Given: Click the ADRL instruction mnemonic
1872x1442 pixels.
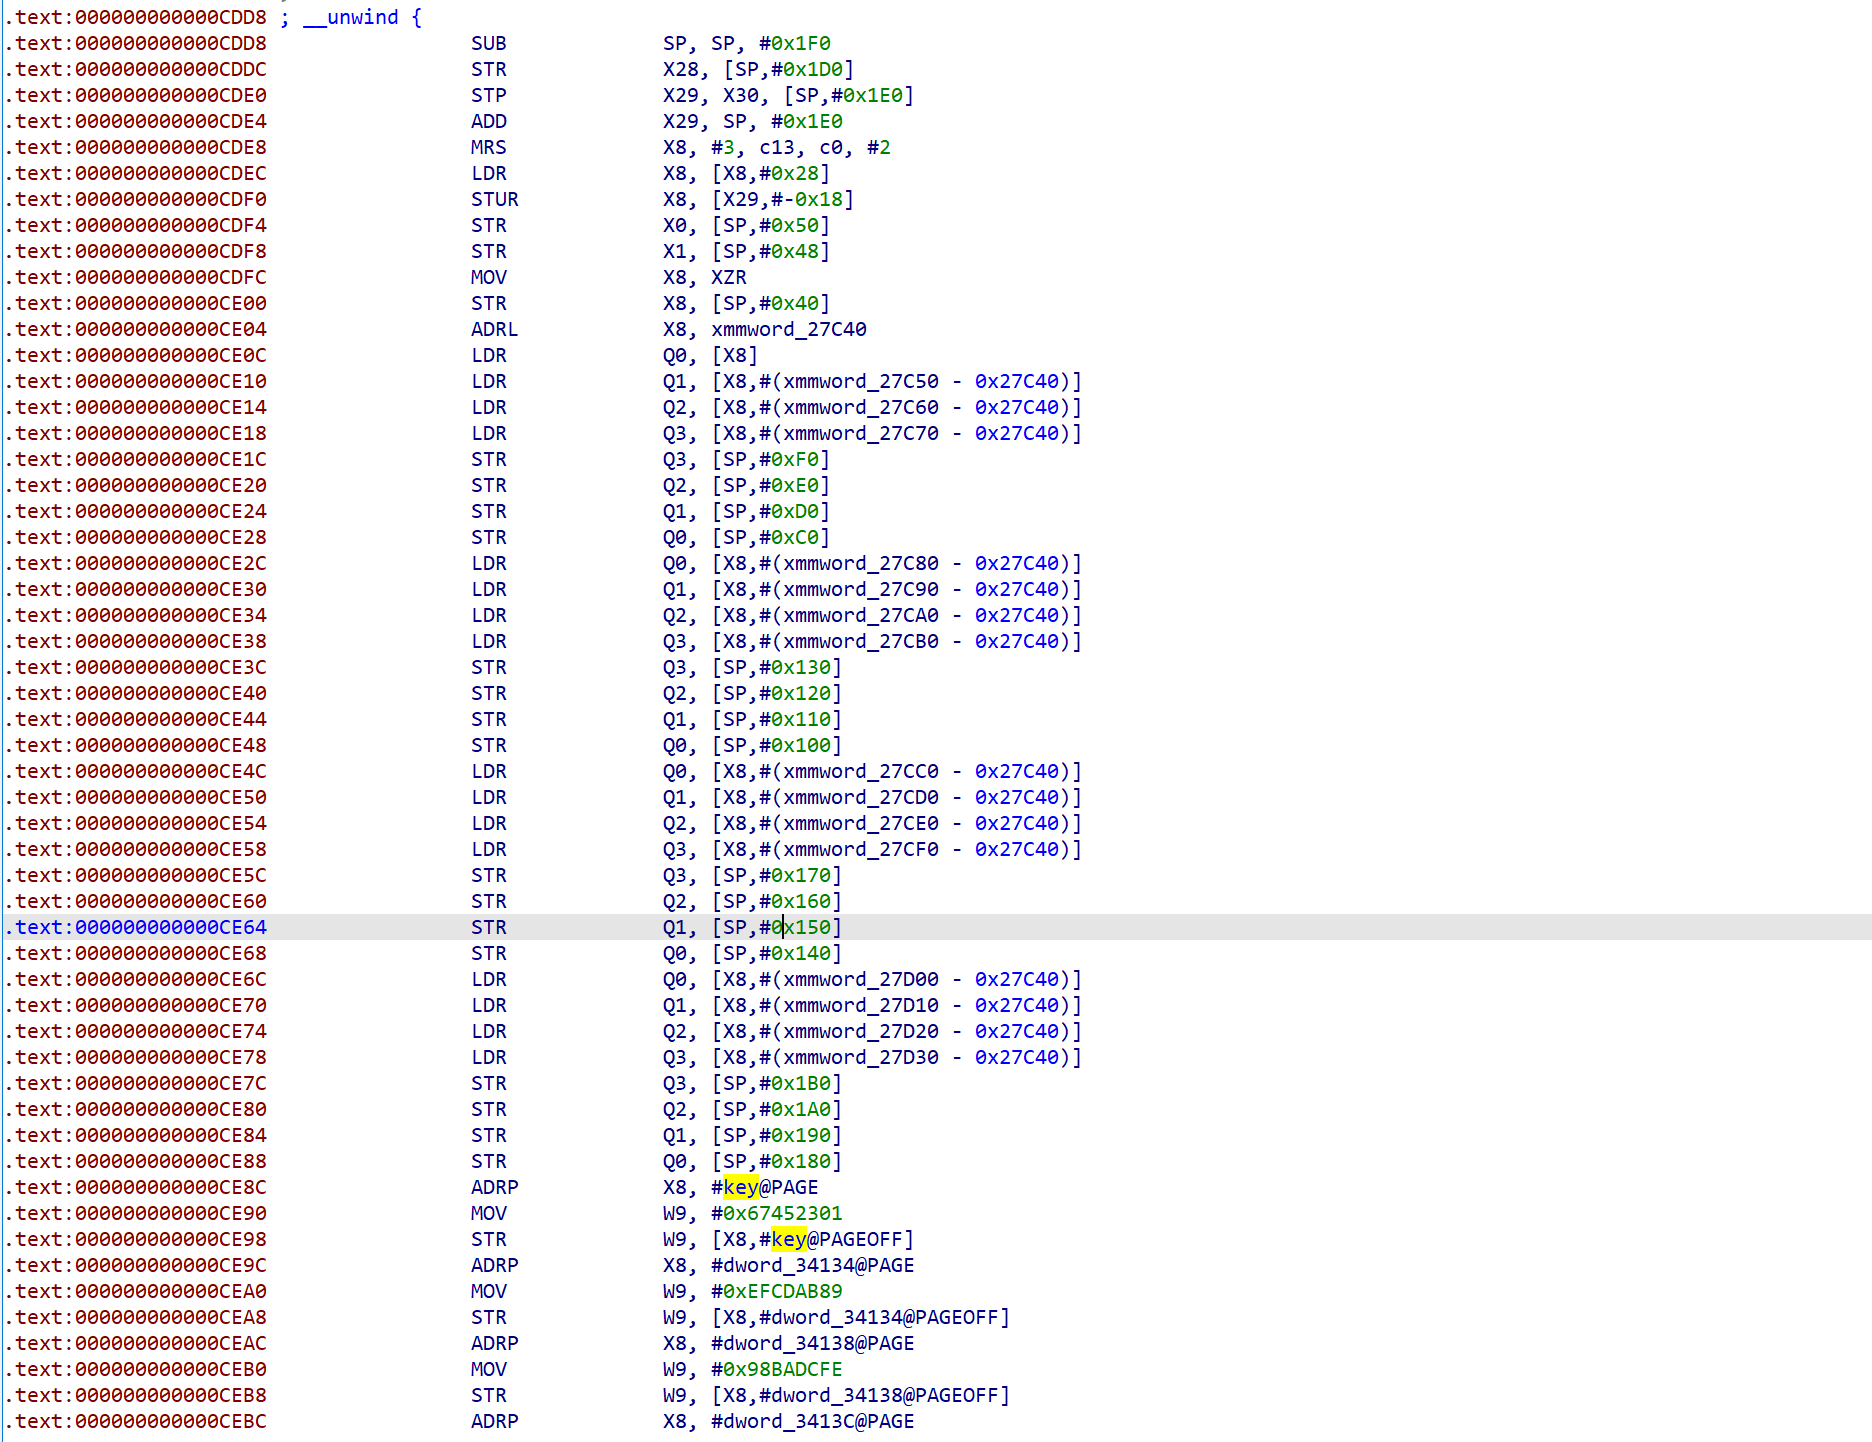Looking at the screenshot, I should [x=494, y=330].
